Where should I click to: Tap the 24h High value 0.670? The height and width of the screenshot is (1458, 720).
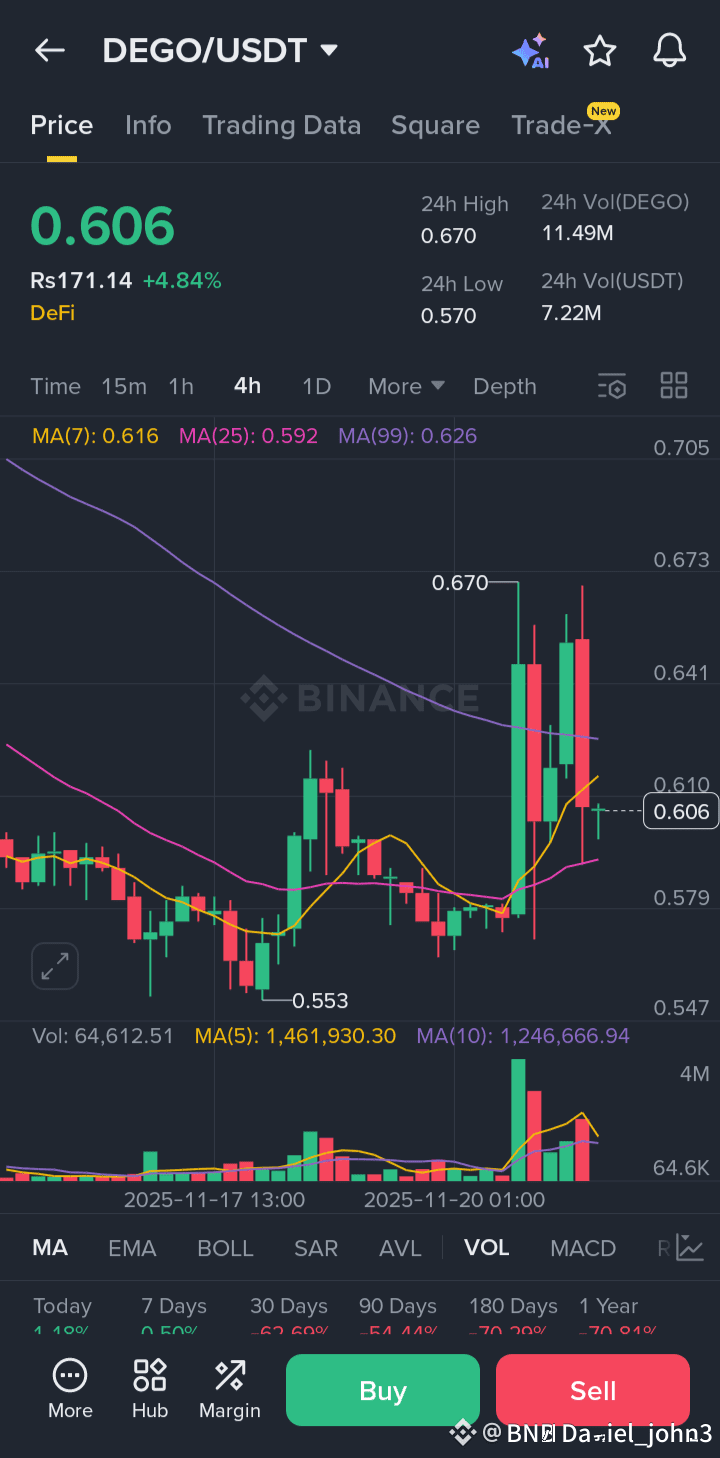coord(449,236)
